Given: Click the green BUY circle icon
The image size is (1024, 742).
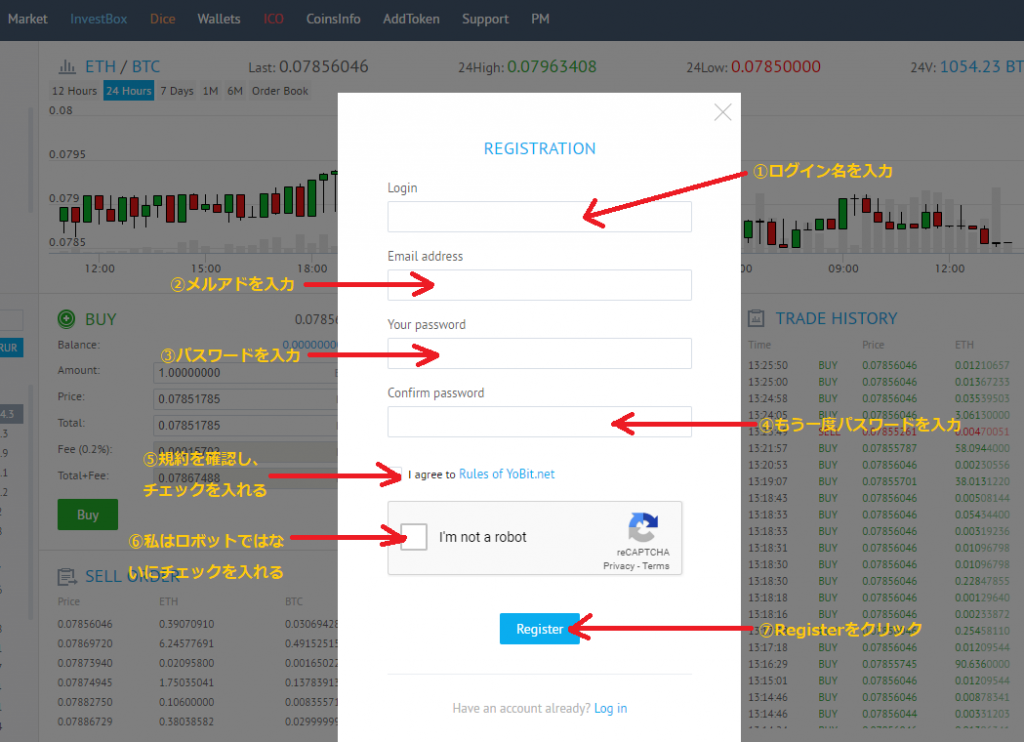Looking at the screenshot, I should pyautogui.click(x=67, y=319).
